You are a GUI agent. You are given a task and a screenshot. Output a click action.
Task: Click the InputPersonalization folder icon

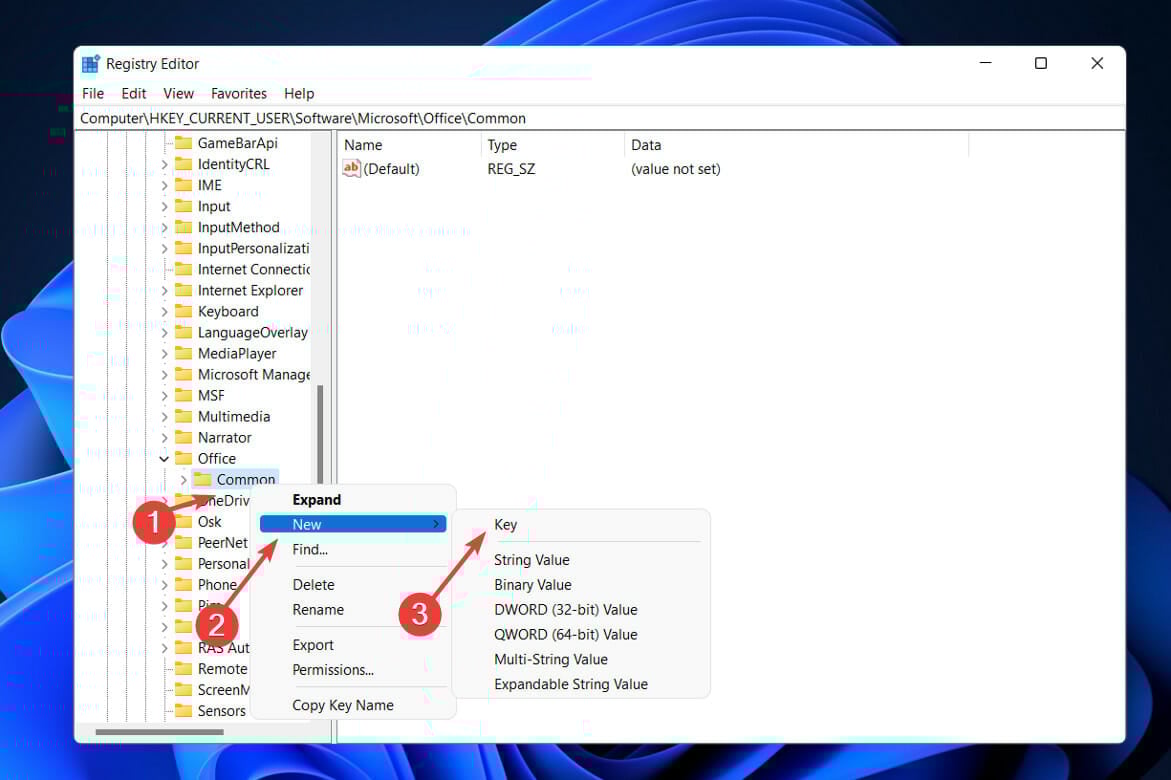coord(184,248)
